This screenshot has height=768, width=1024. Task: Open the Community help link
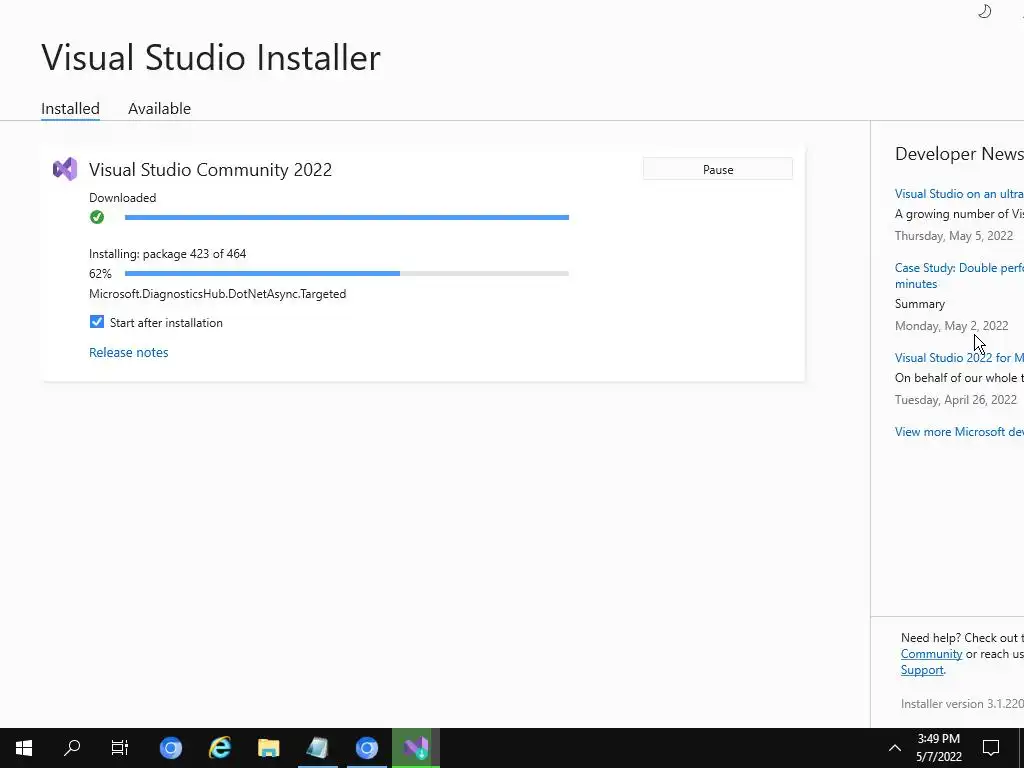pos(931,654)
